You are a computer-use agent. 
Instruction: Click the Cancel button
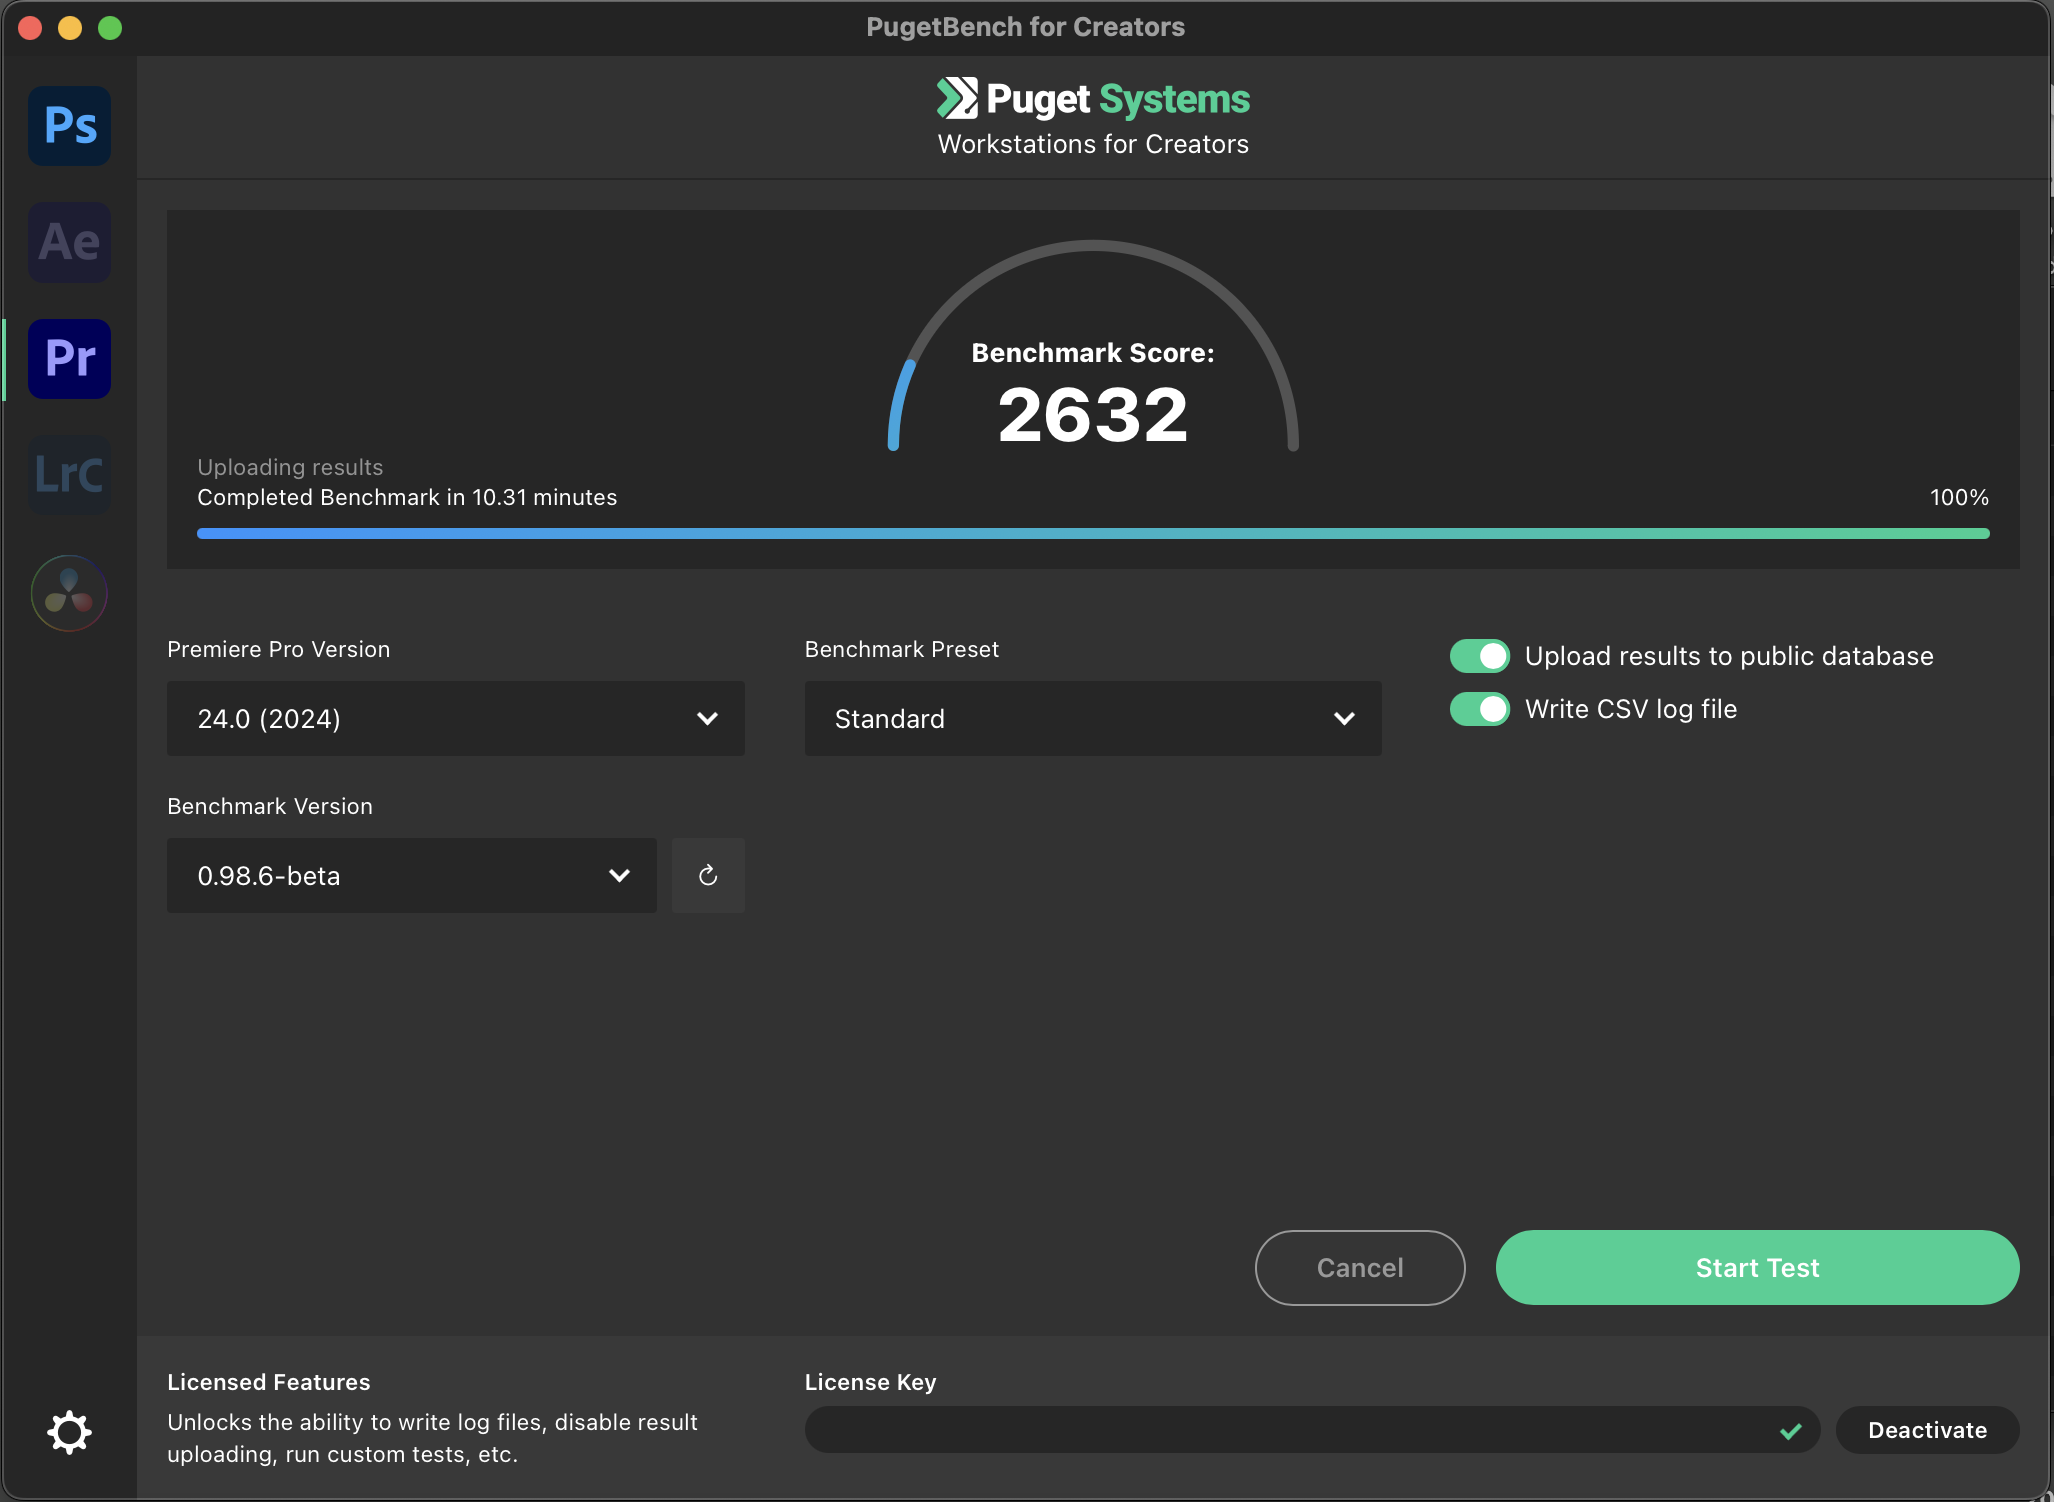pyautogui.click(x=1360, y=1267)
